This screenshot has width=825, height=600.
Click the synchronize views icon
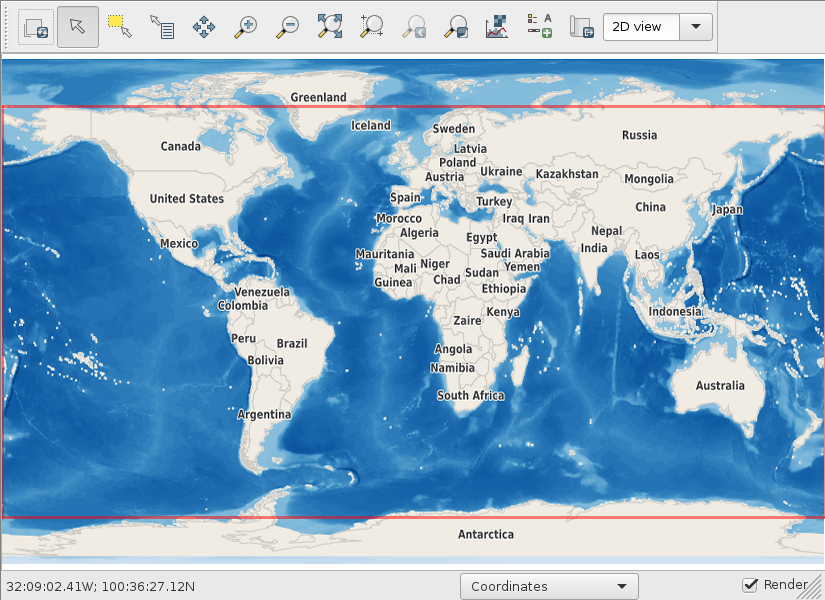point(36,27)
